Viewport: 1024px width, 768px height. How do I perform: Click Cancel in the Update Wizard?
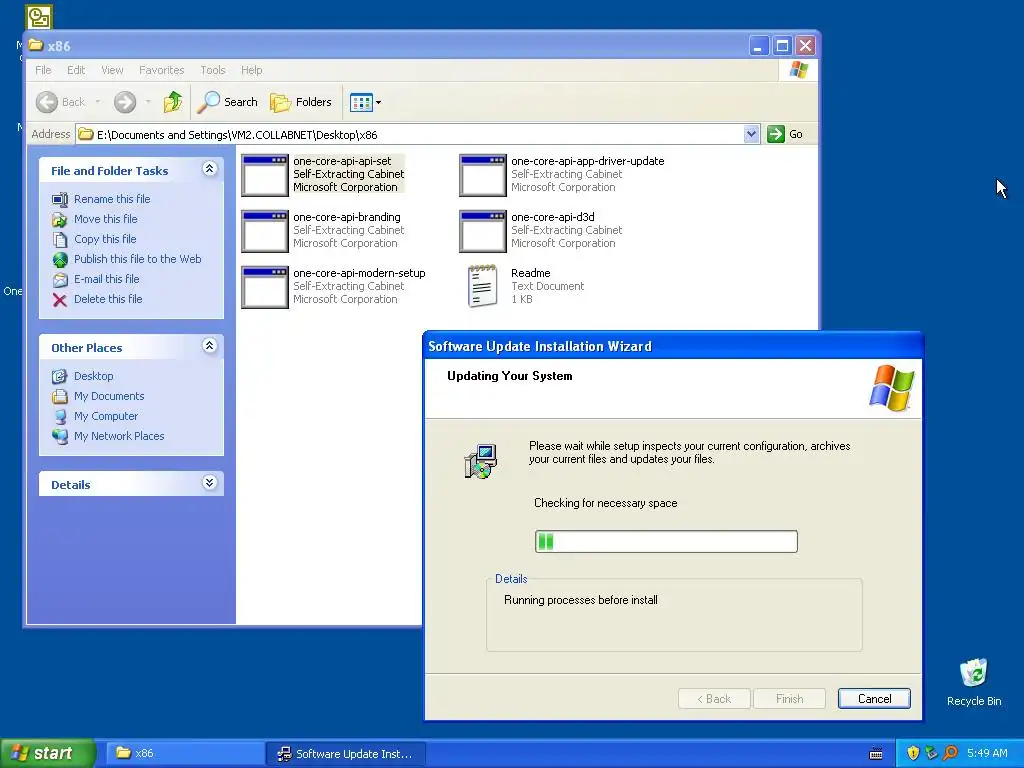click(x=874, y=699)
